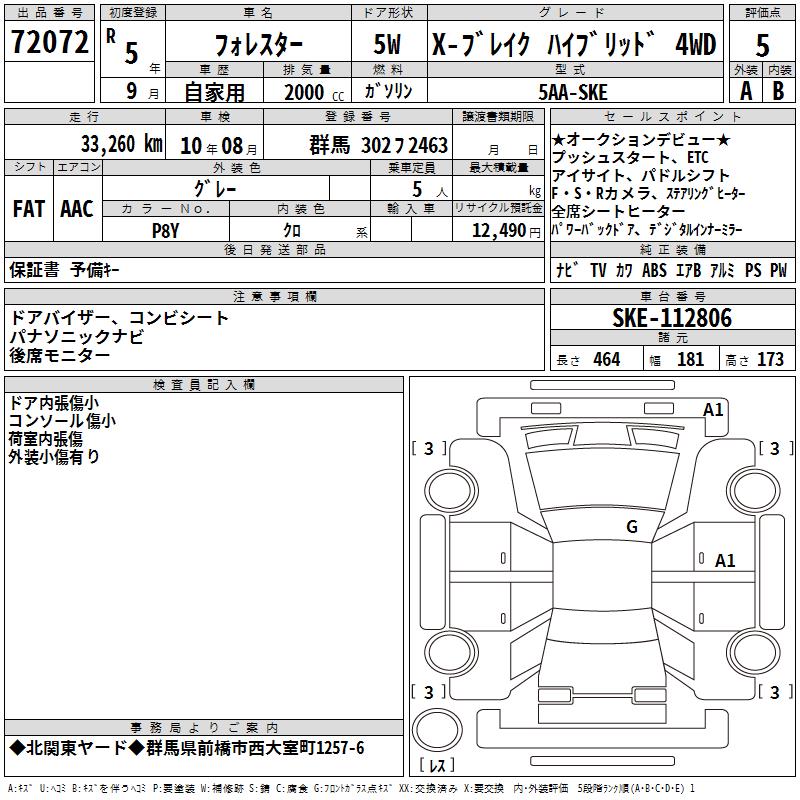Click the mileage value 33,260 km

click(121, 144)
